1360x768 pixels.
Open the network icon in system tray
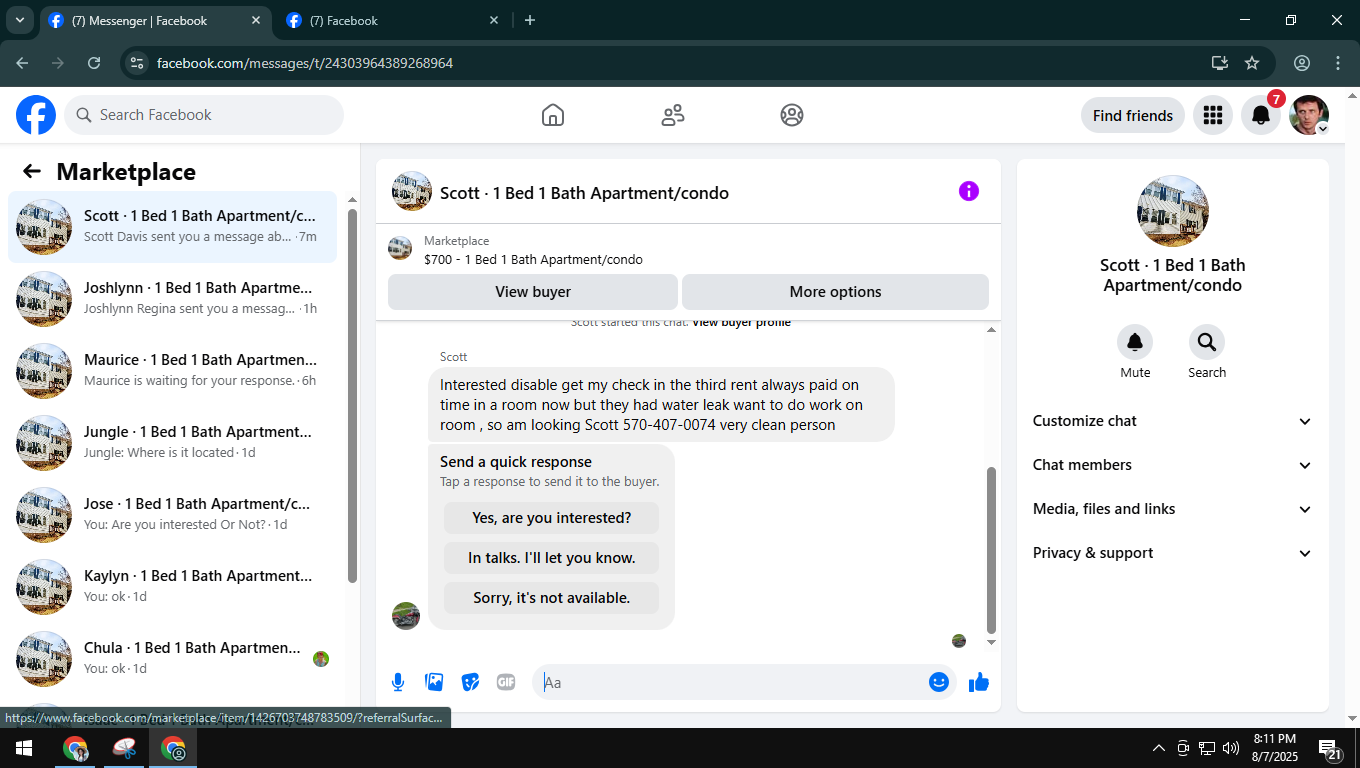[1207, 748]
